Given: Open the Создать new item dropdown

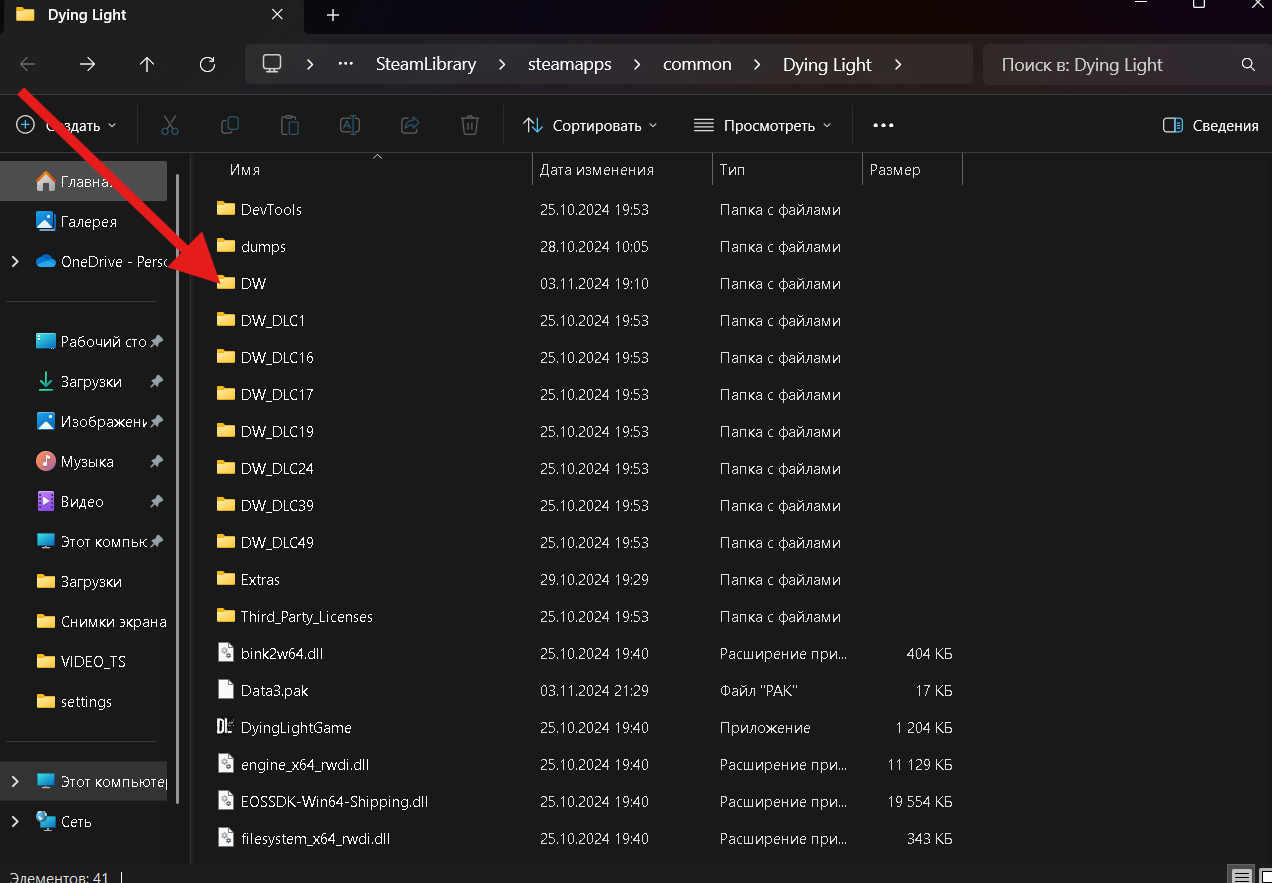Looking at the screenshot, I should pyautogui.click(x=66, y=125).
